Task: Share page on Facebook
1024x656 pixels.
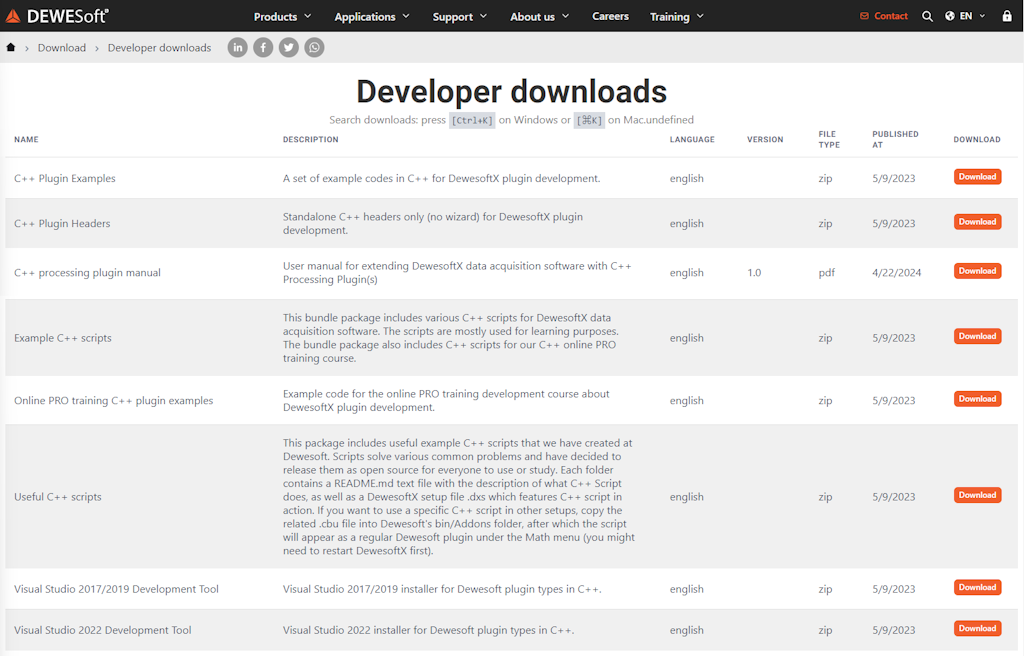Action: pyautogui.click(x=263, y=47)
